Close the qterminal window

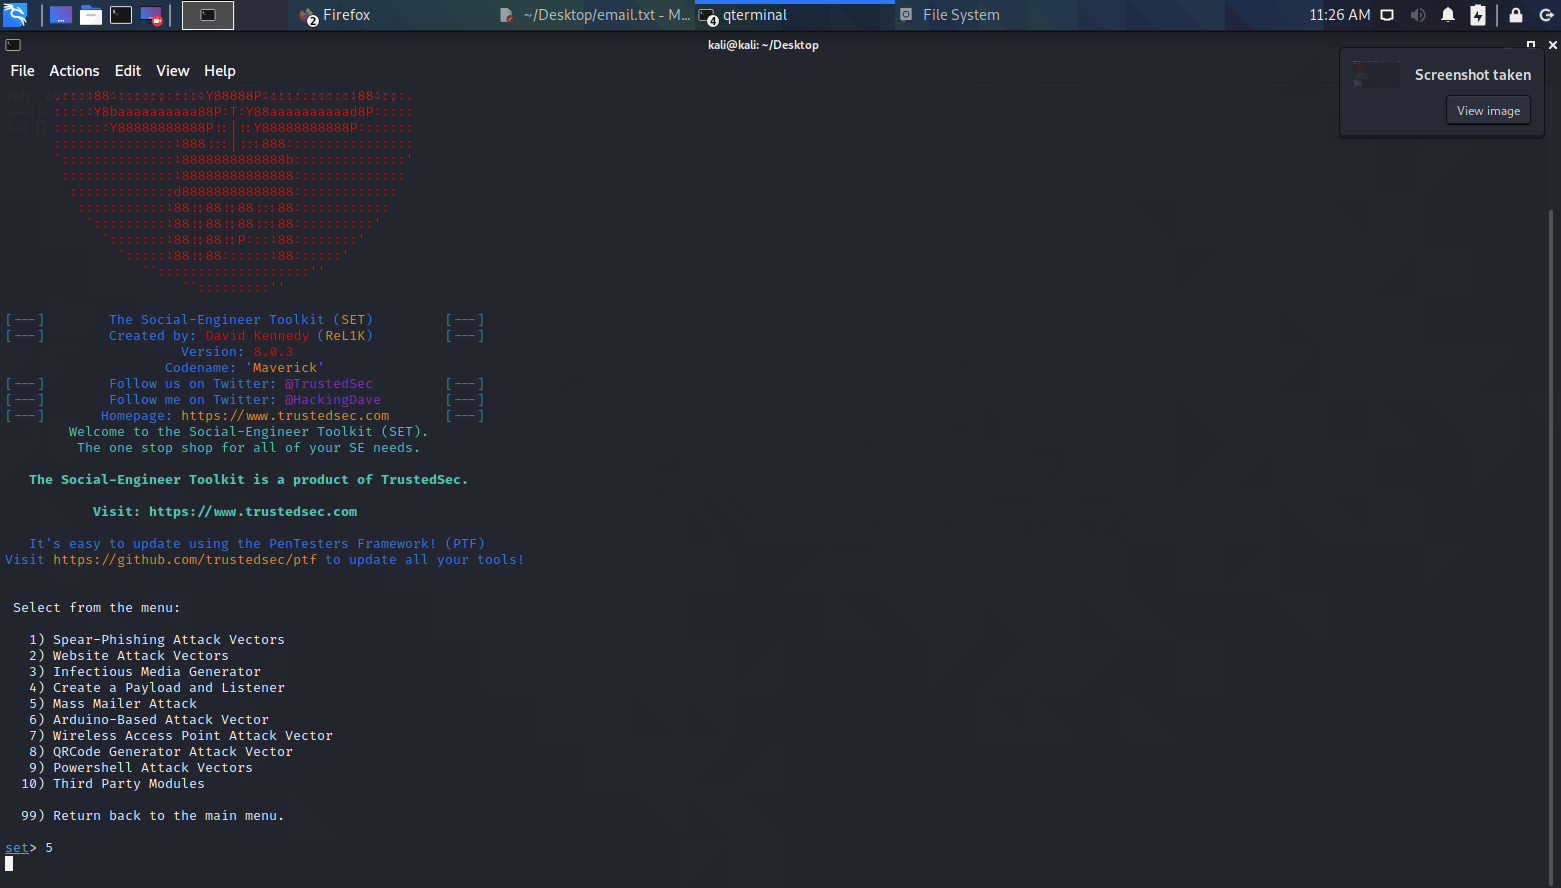coord(1552,45)
